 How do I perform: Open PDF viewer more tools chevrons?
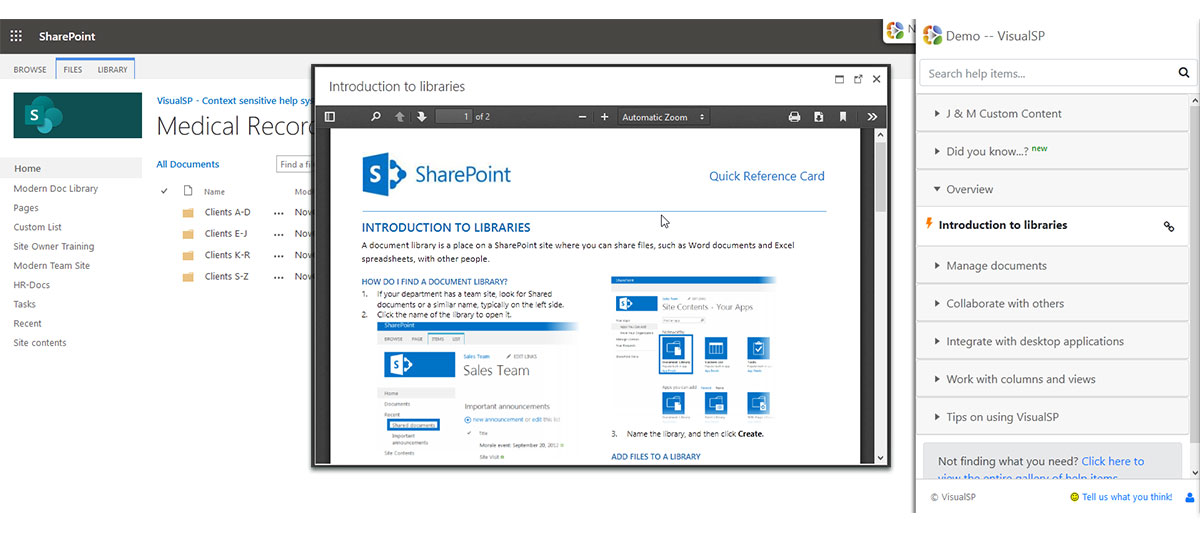pos(872,117)
